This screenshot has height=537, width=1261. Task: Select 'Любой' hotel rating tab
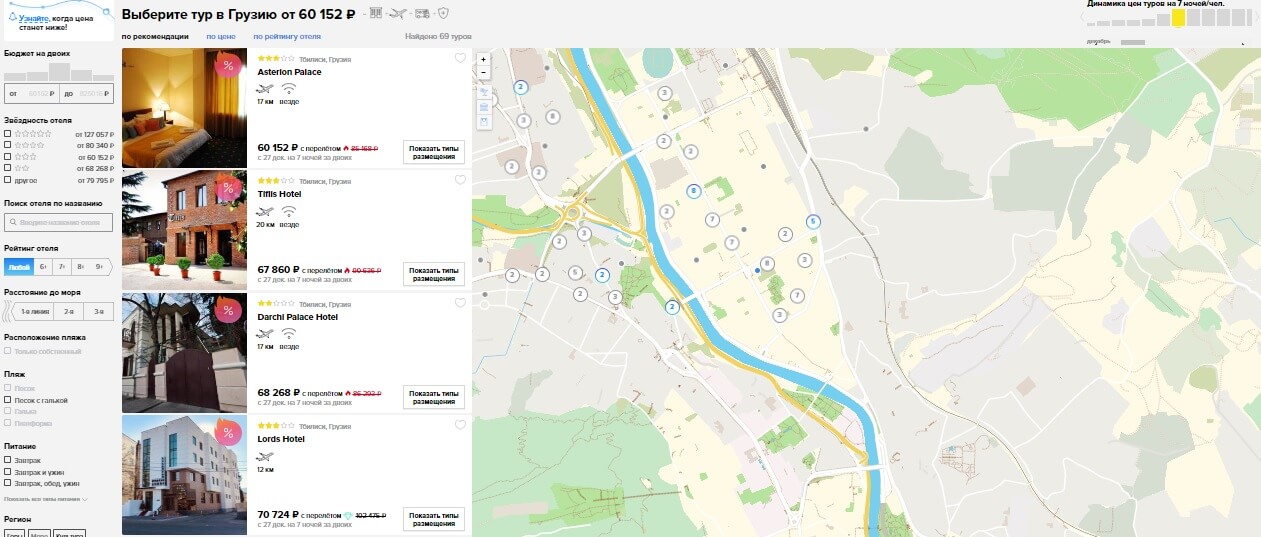(x=19, y=267)
